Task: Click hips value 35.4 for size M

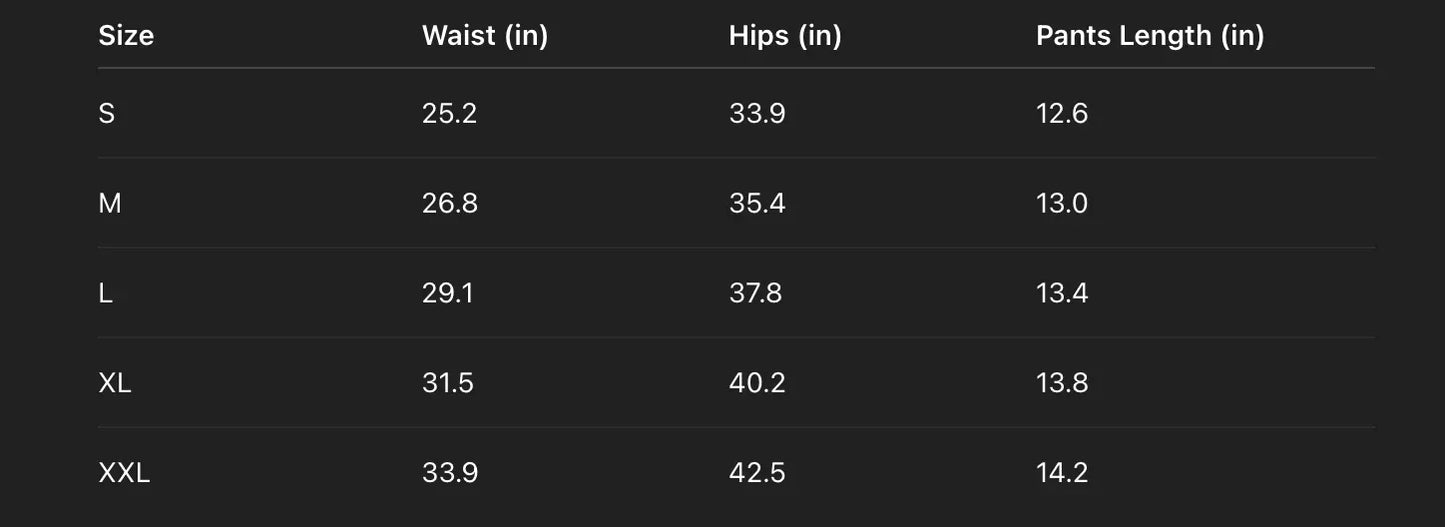Action: pos(757,203)
